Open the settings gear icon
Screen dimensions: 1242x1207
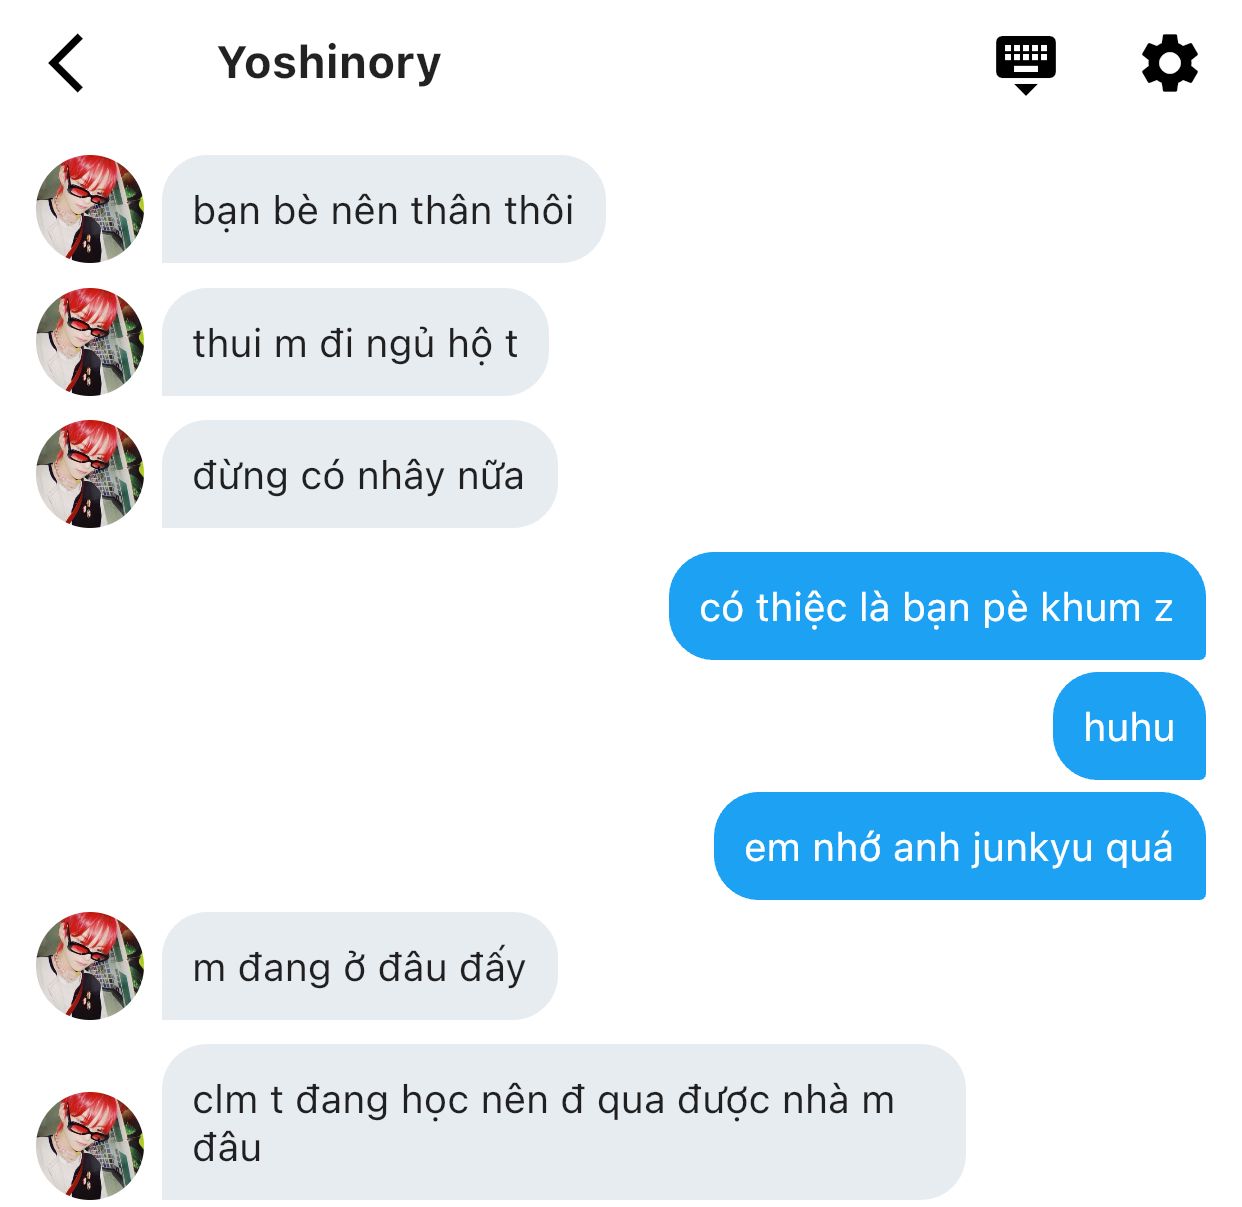(1169, 64)
